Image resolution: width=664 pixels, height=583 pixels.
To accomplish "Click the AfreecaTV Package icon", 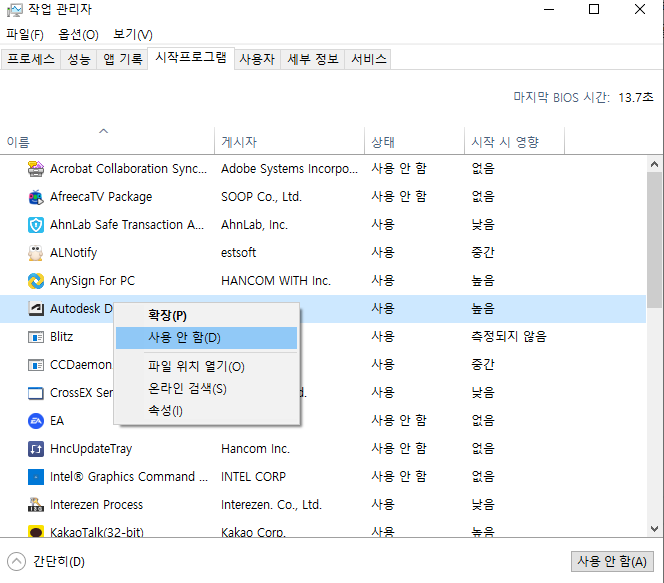I will 36,197.
